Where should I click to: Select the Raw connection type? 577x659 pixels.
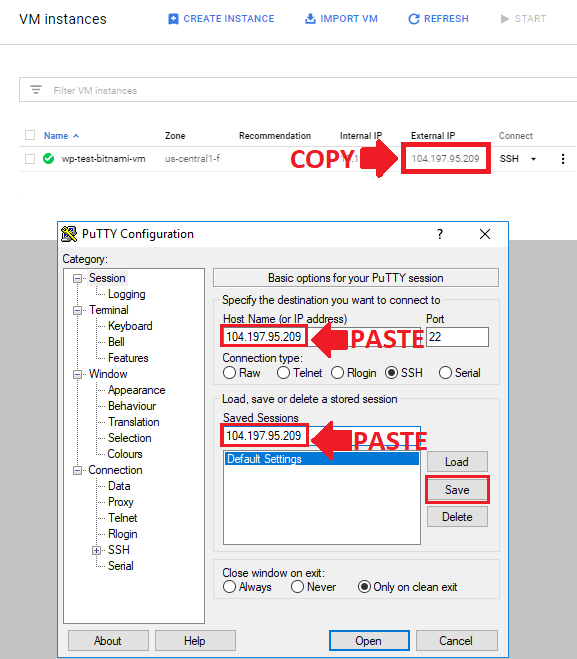click(x=229, y=373)
